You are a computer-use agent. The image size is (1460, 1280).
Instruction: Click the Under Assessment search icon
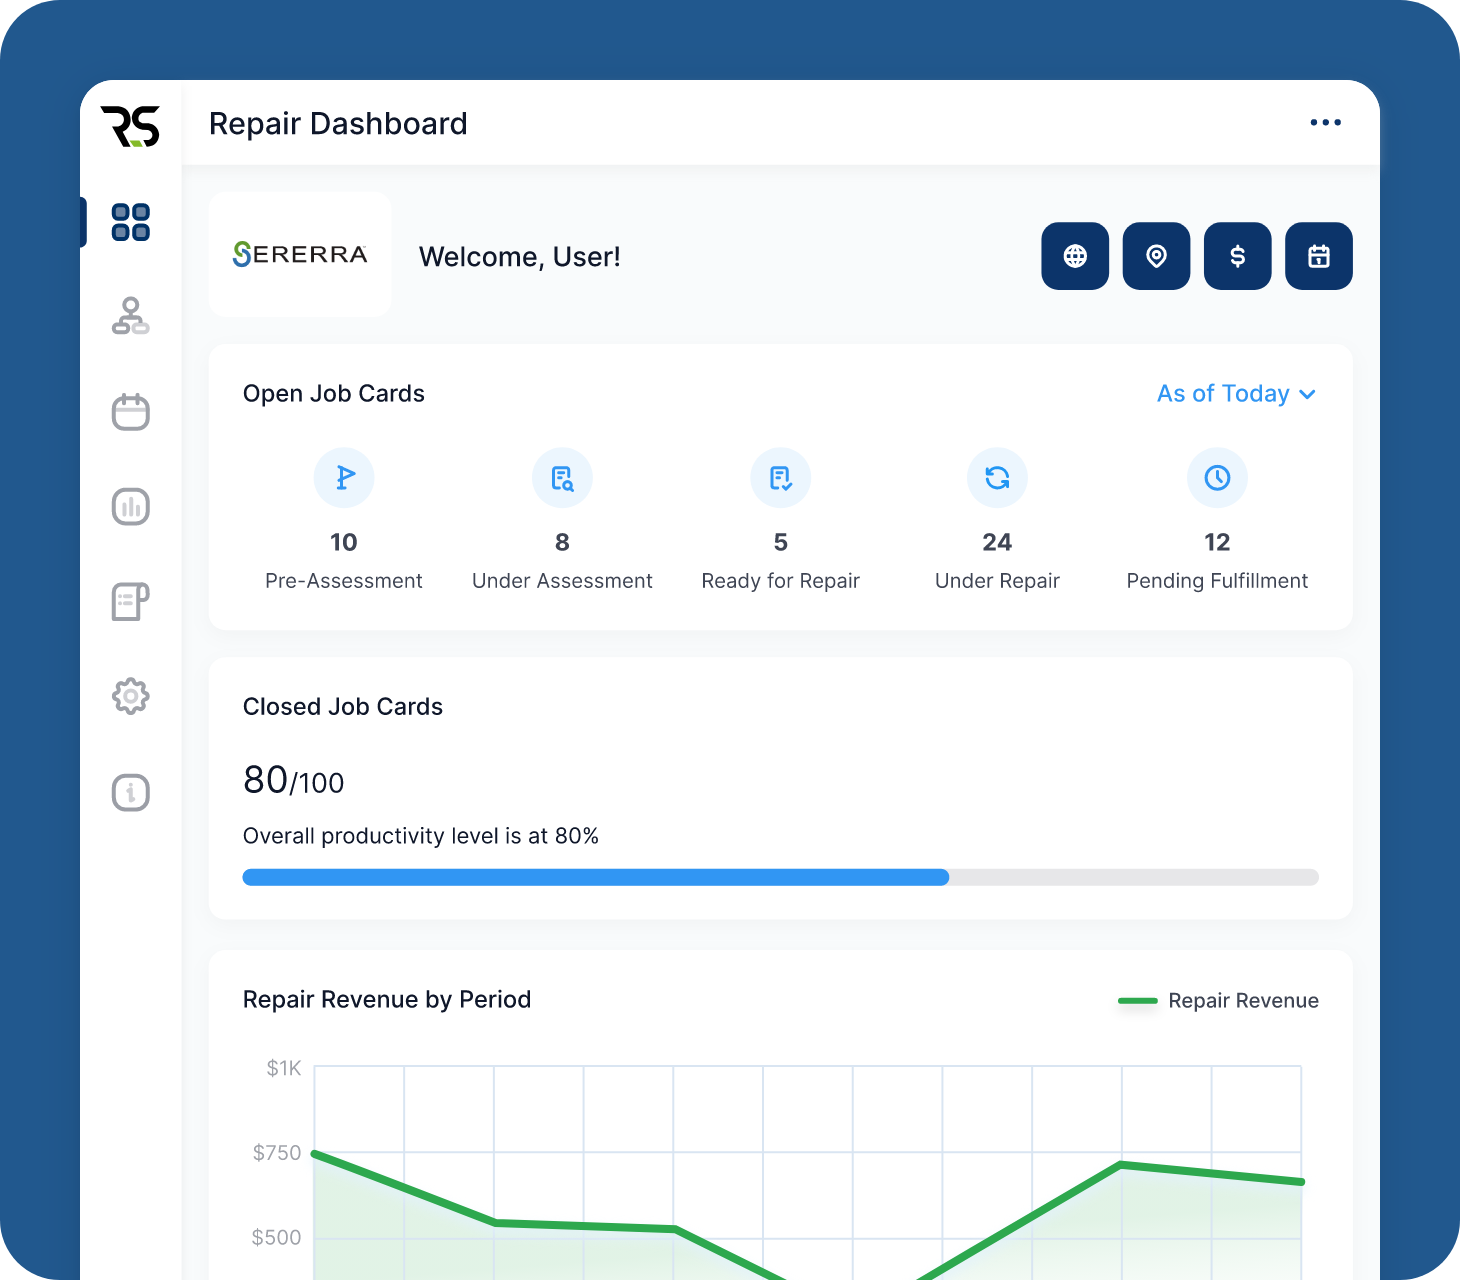tap(562, 478)
